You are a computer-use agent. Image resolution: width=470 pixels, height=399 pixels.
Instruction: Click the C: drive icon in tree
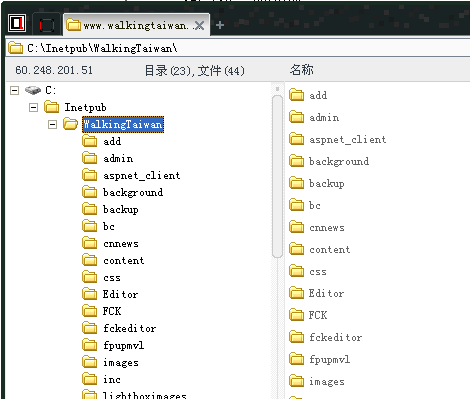point(33,90)
